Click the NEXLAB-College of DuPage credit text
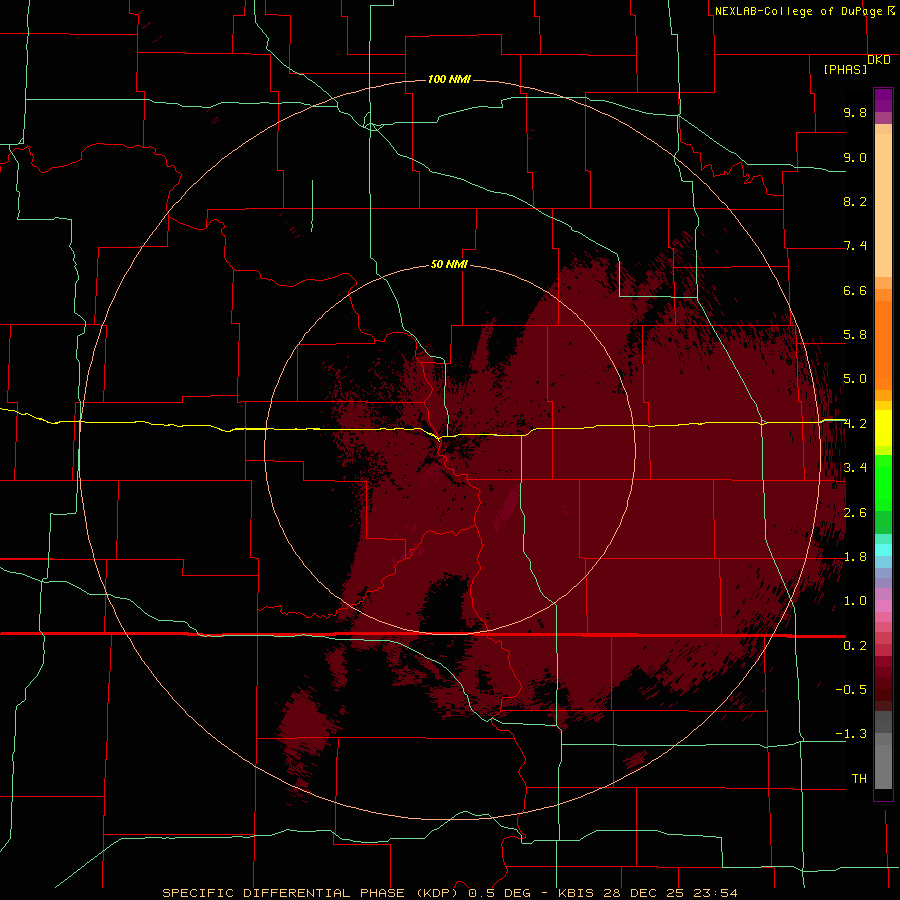 point(798,11)
